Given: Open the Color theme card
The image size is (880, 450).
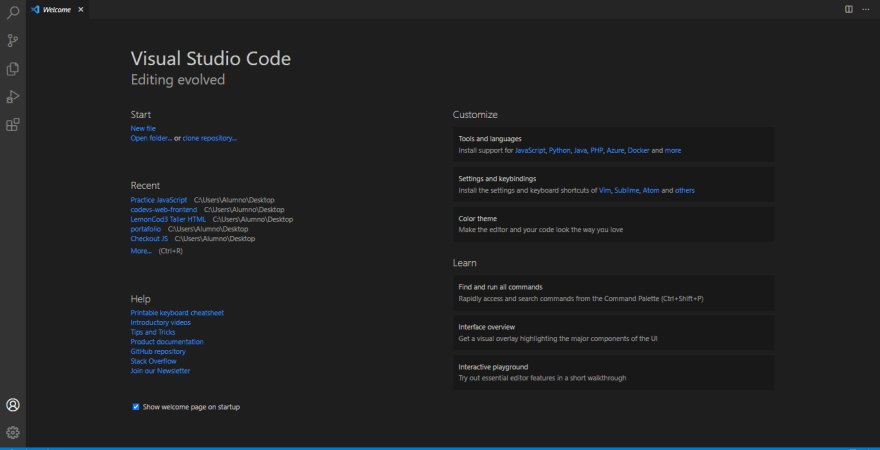Looking at the screenshot, I should 613,224.
